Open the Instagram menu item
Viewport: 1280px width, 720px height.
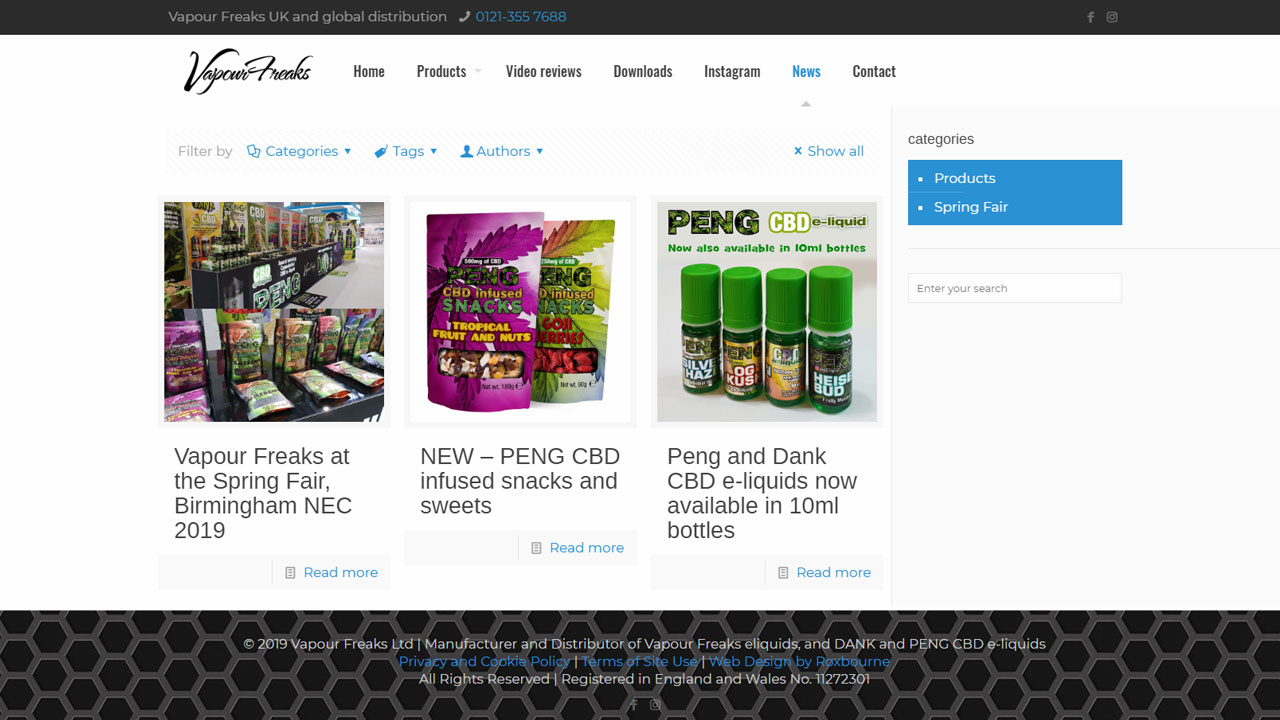click(x=732, y=71)
